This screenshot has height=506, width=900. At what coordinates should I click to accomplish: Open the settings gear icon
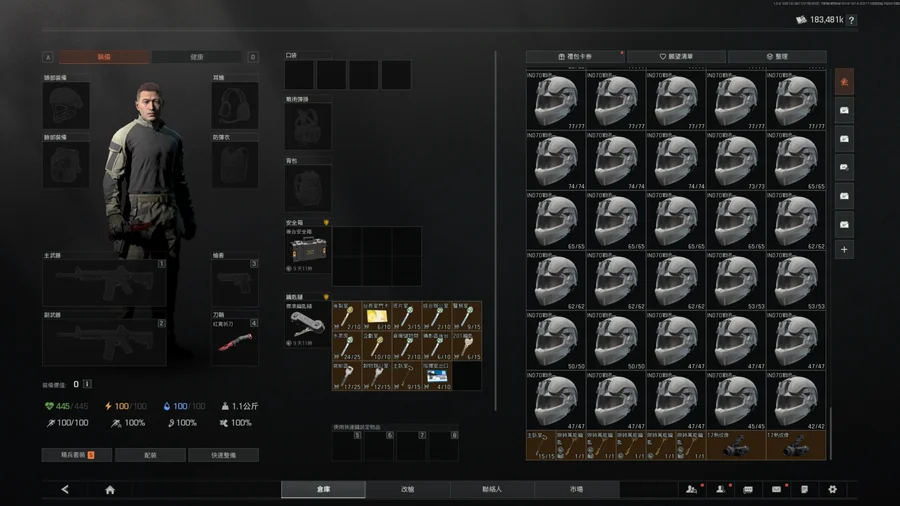[832, 489]
